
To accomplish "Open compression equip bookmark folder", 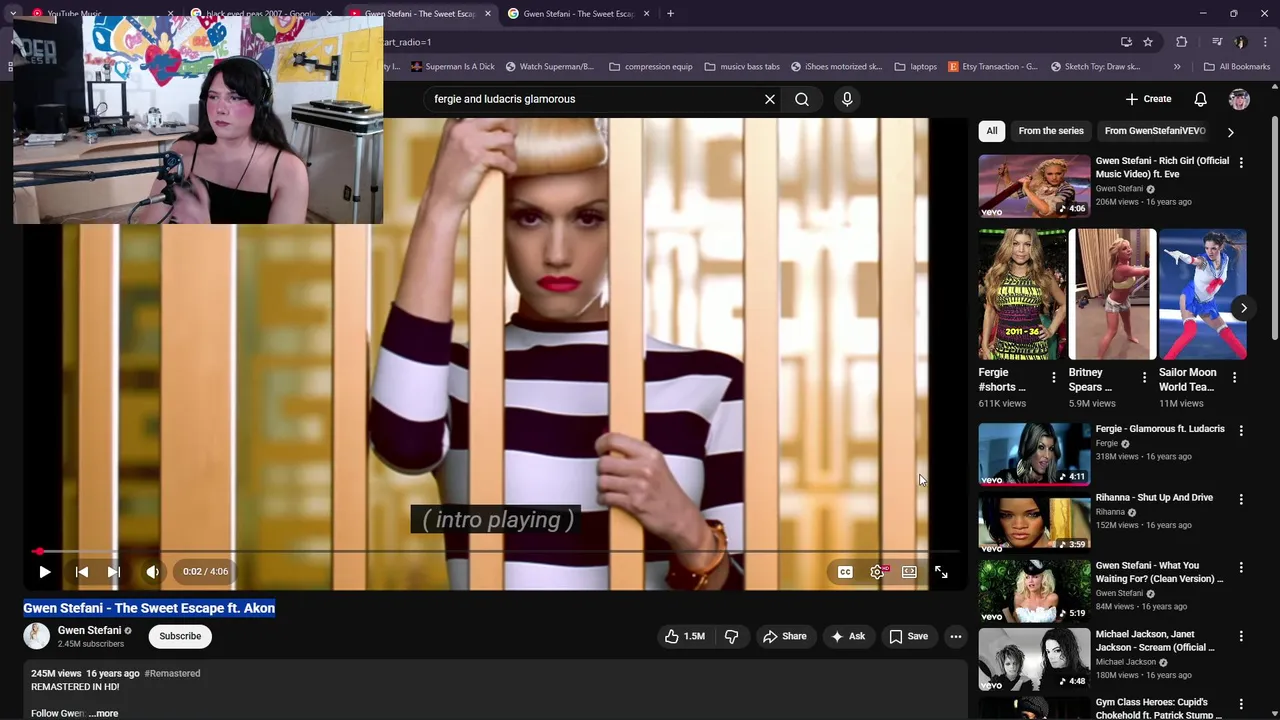I will (x=651, y=67).
